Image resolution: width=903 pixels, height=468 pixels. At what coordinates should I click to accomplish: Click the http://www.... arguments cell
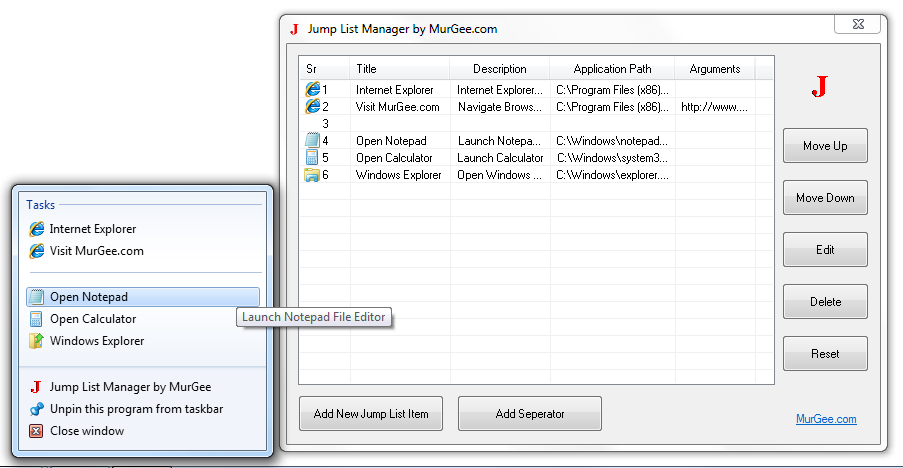714,106
